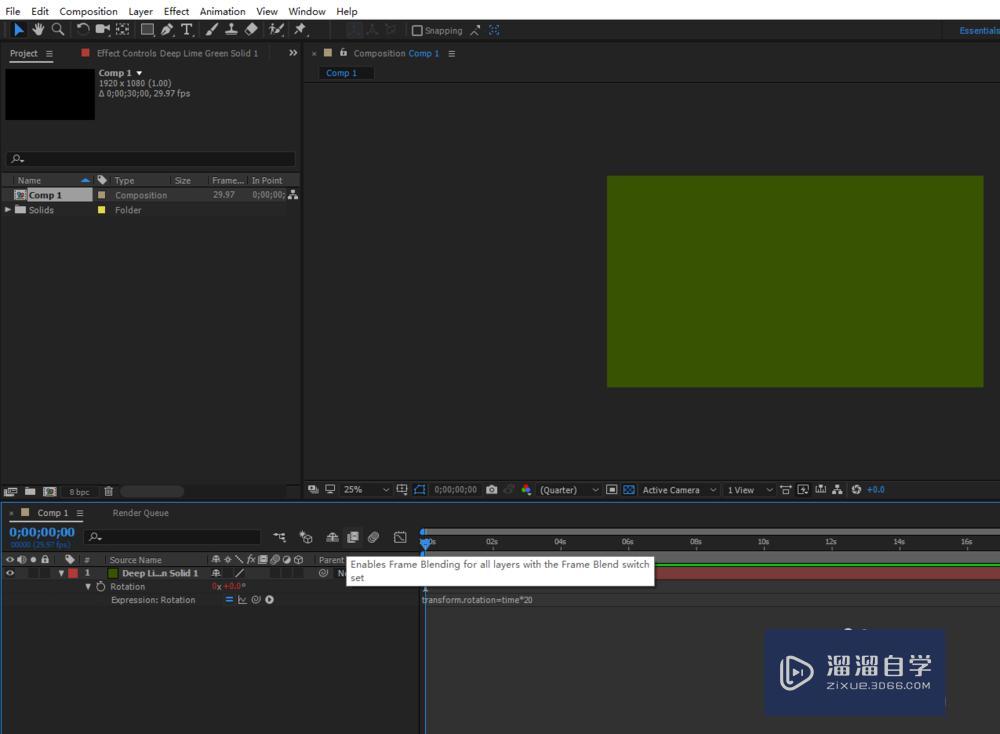This screenshot has width=1000, height=734.
Task: Toggle the expression enable equals switch
Action: pos(229,600)
